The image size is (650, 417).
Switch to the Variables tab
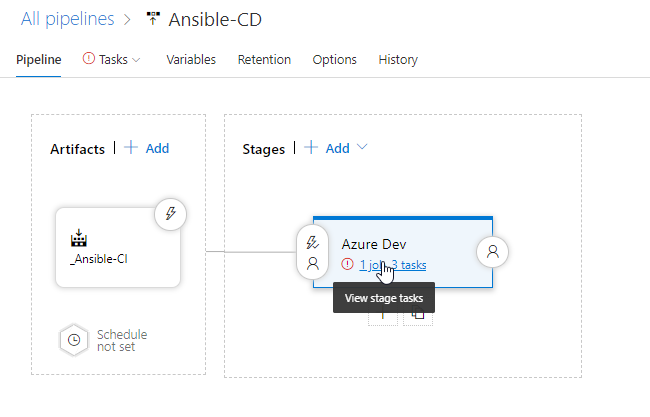pyautogui.click(x=191, y=60)
